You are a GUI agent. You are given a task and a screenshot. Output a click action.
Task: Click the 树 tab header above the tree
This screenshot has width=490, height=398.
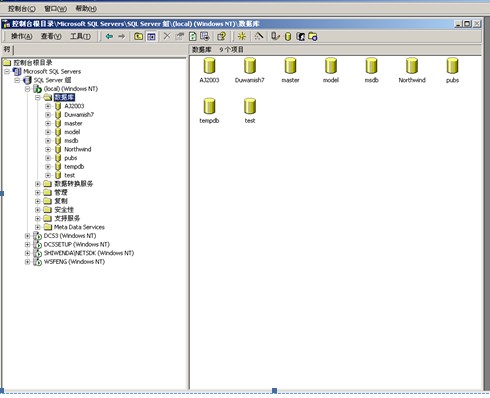click(7, 49)
